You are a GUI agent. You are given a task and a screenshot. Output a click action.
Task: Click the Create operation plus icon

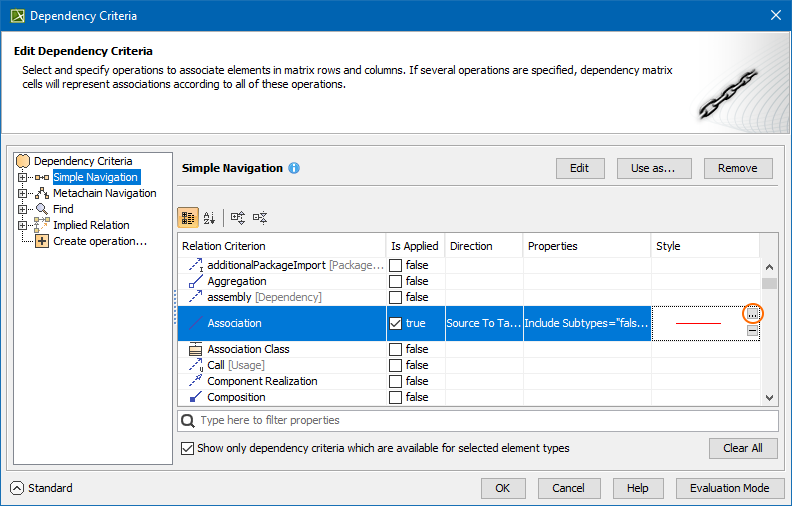coord(42,241)
